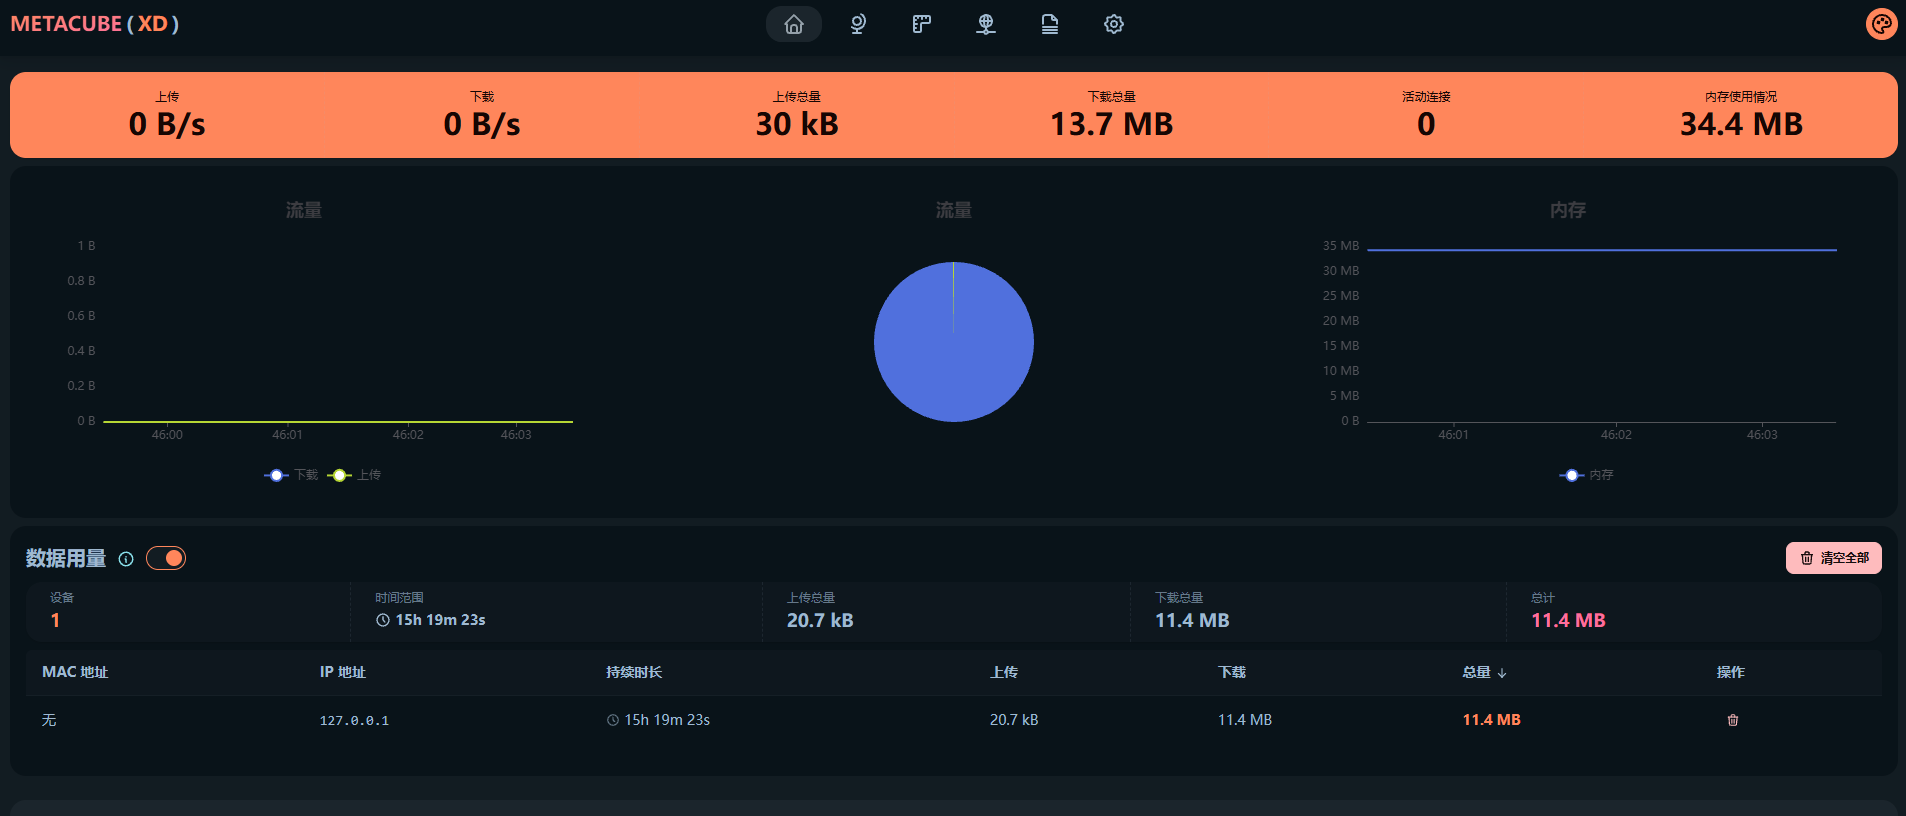This screenshot has width=1906, height=816.
Task: Open the Rules ruler icon page
Action: pyautogui.click(x=922, y=24)
